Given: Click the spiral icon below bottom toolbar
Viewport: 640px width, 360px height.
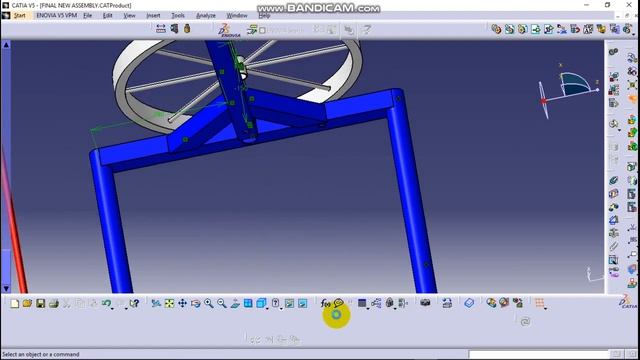Looking at the screenshot, I should [x=525, y=322].
